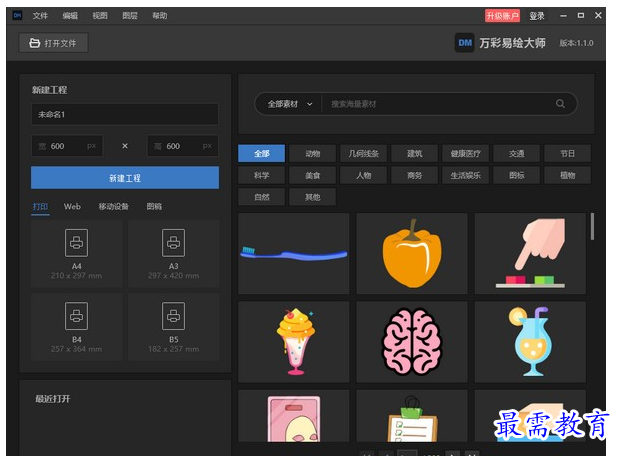The height and width of the screenshot is (456, 618).
Task: Click the 升级账户 upgrade button
Action: tap(502, 16)
